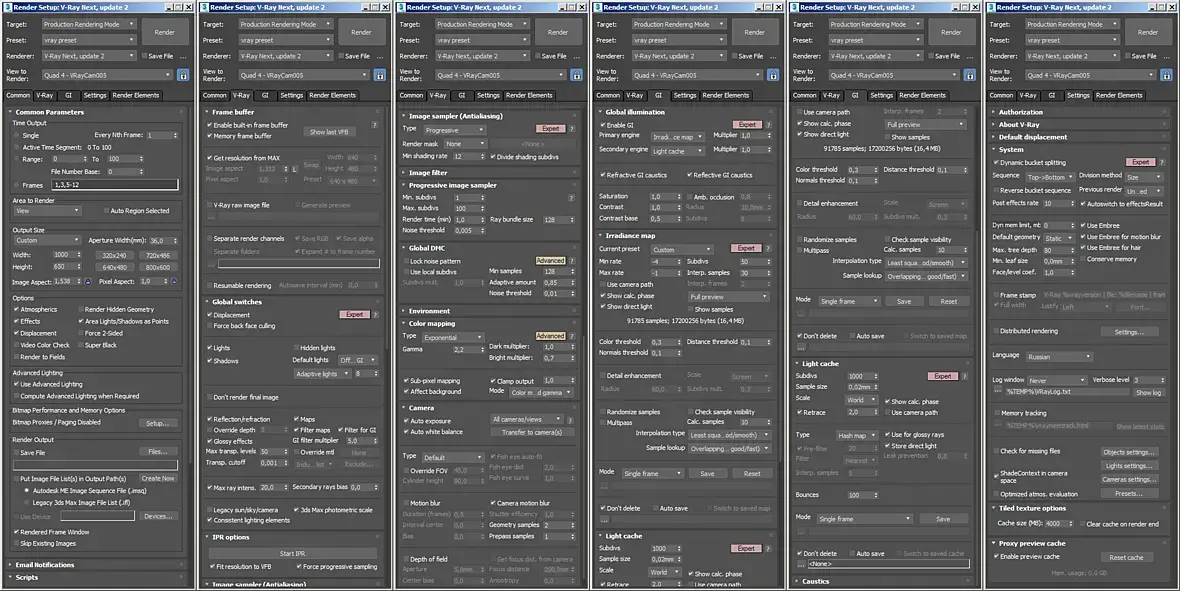Open System rollout help question mark

1162,162
